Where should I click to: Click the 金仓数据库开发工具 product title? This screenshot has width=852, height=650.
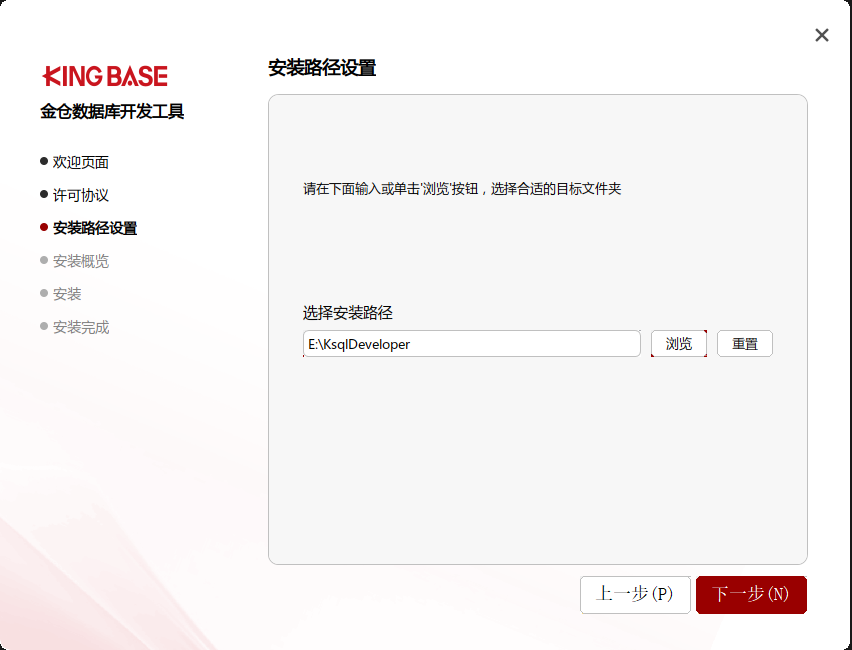click(112, 112)
